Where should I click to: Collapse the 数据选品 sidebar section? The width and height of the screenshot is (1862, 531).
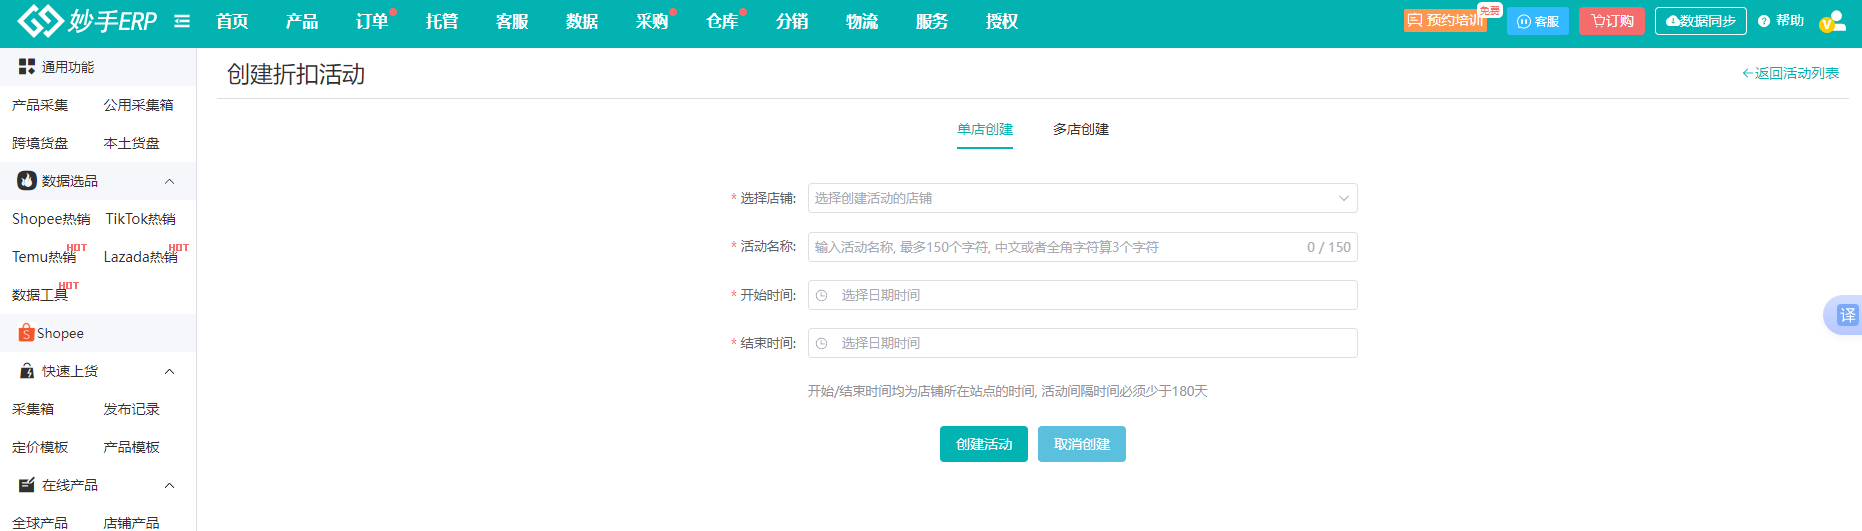click(x=169, y=181)
